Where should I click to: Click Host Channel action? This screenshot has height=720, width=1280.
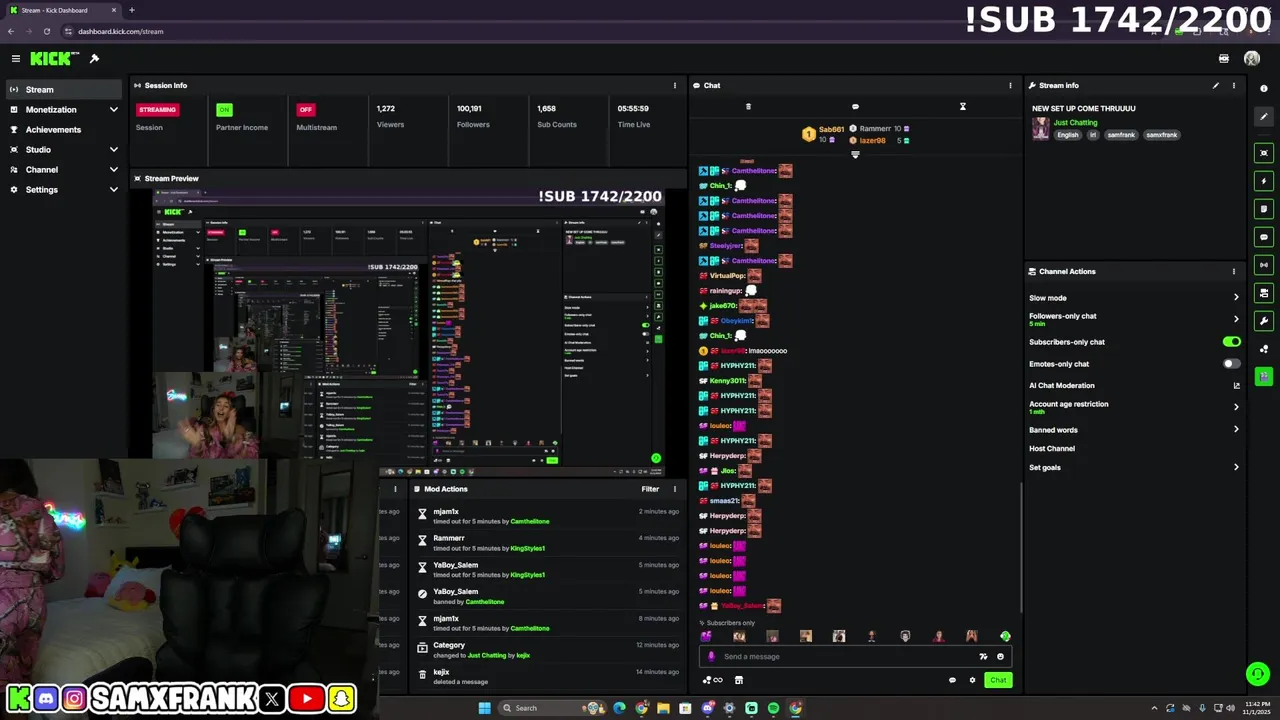(1052, 448)
